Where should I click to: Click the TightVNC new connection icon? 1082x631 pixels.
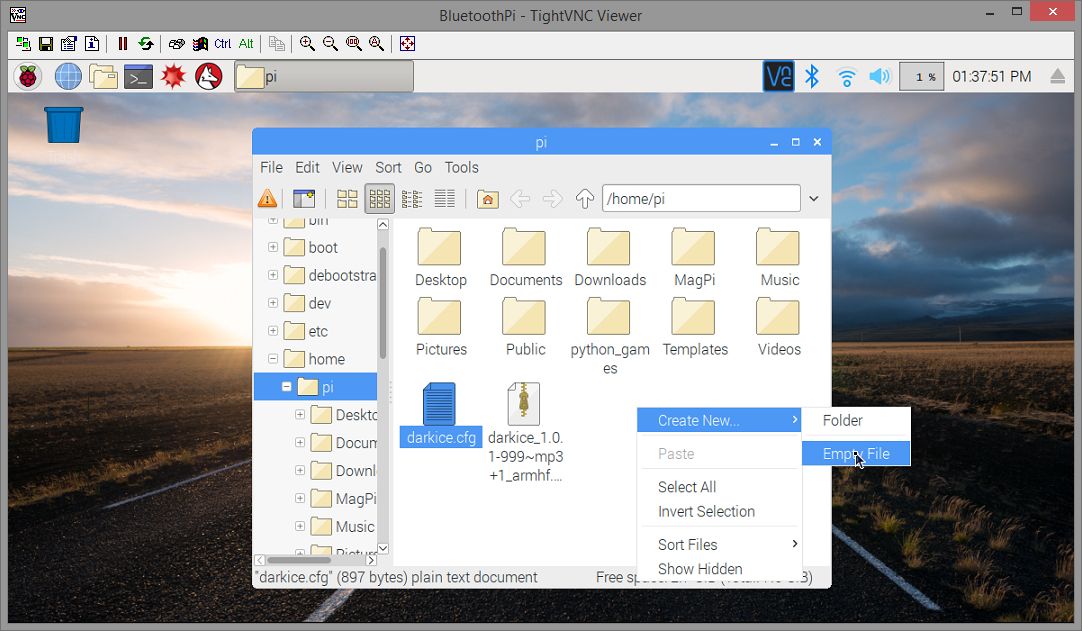tap(23, 44)
